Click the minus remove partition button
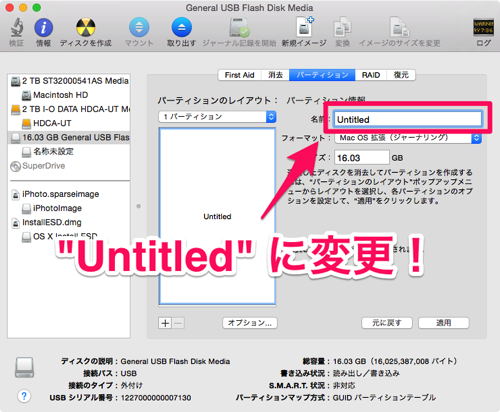The image size is (500, 412). (x=178, y=323)
